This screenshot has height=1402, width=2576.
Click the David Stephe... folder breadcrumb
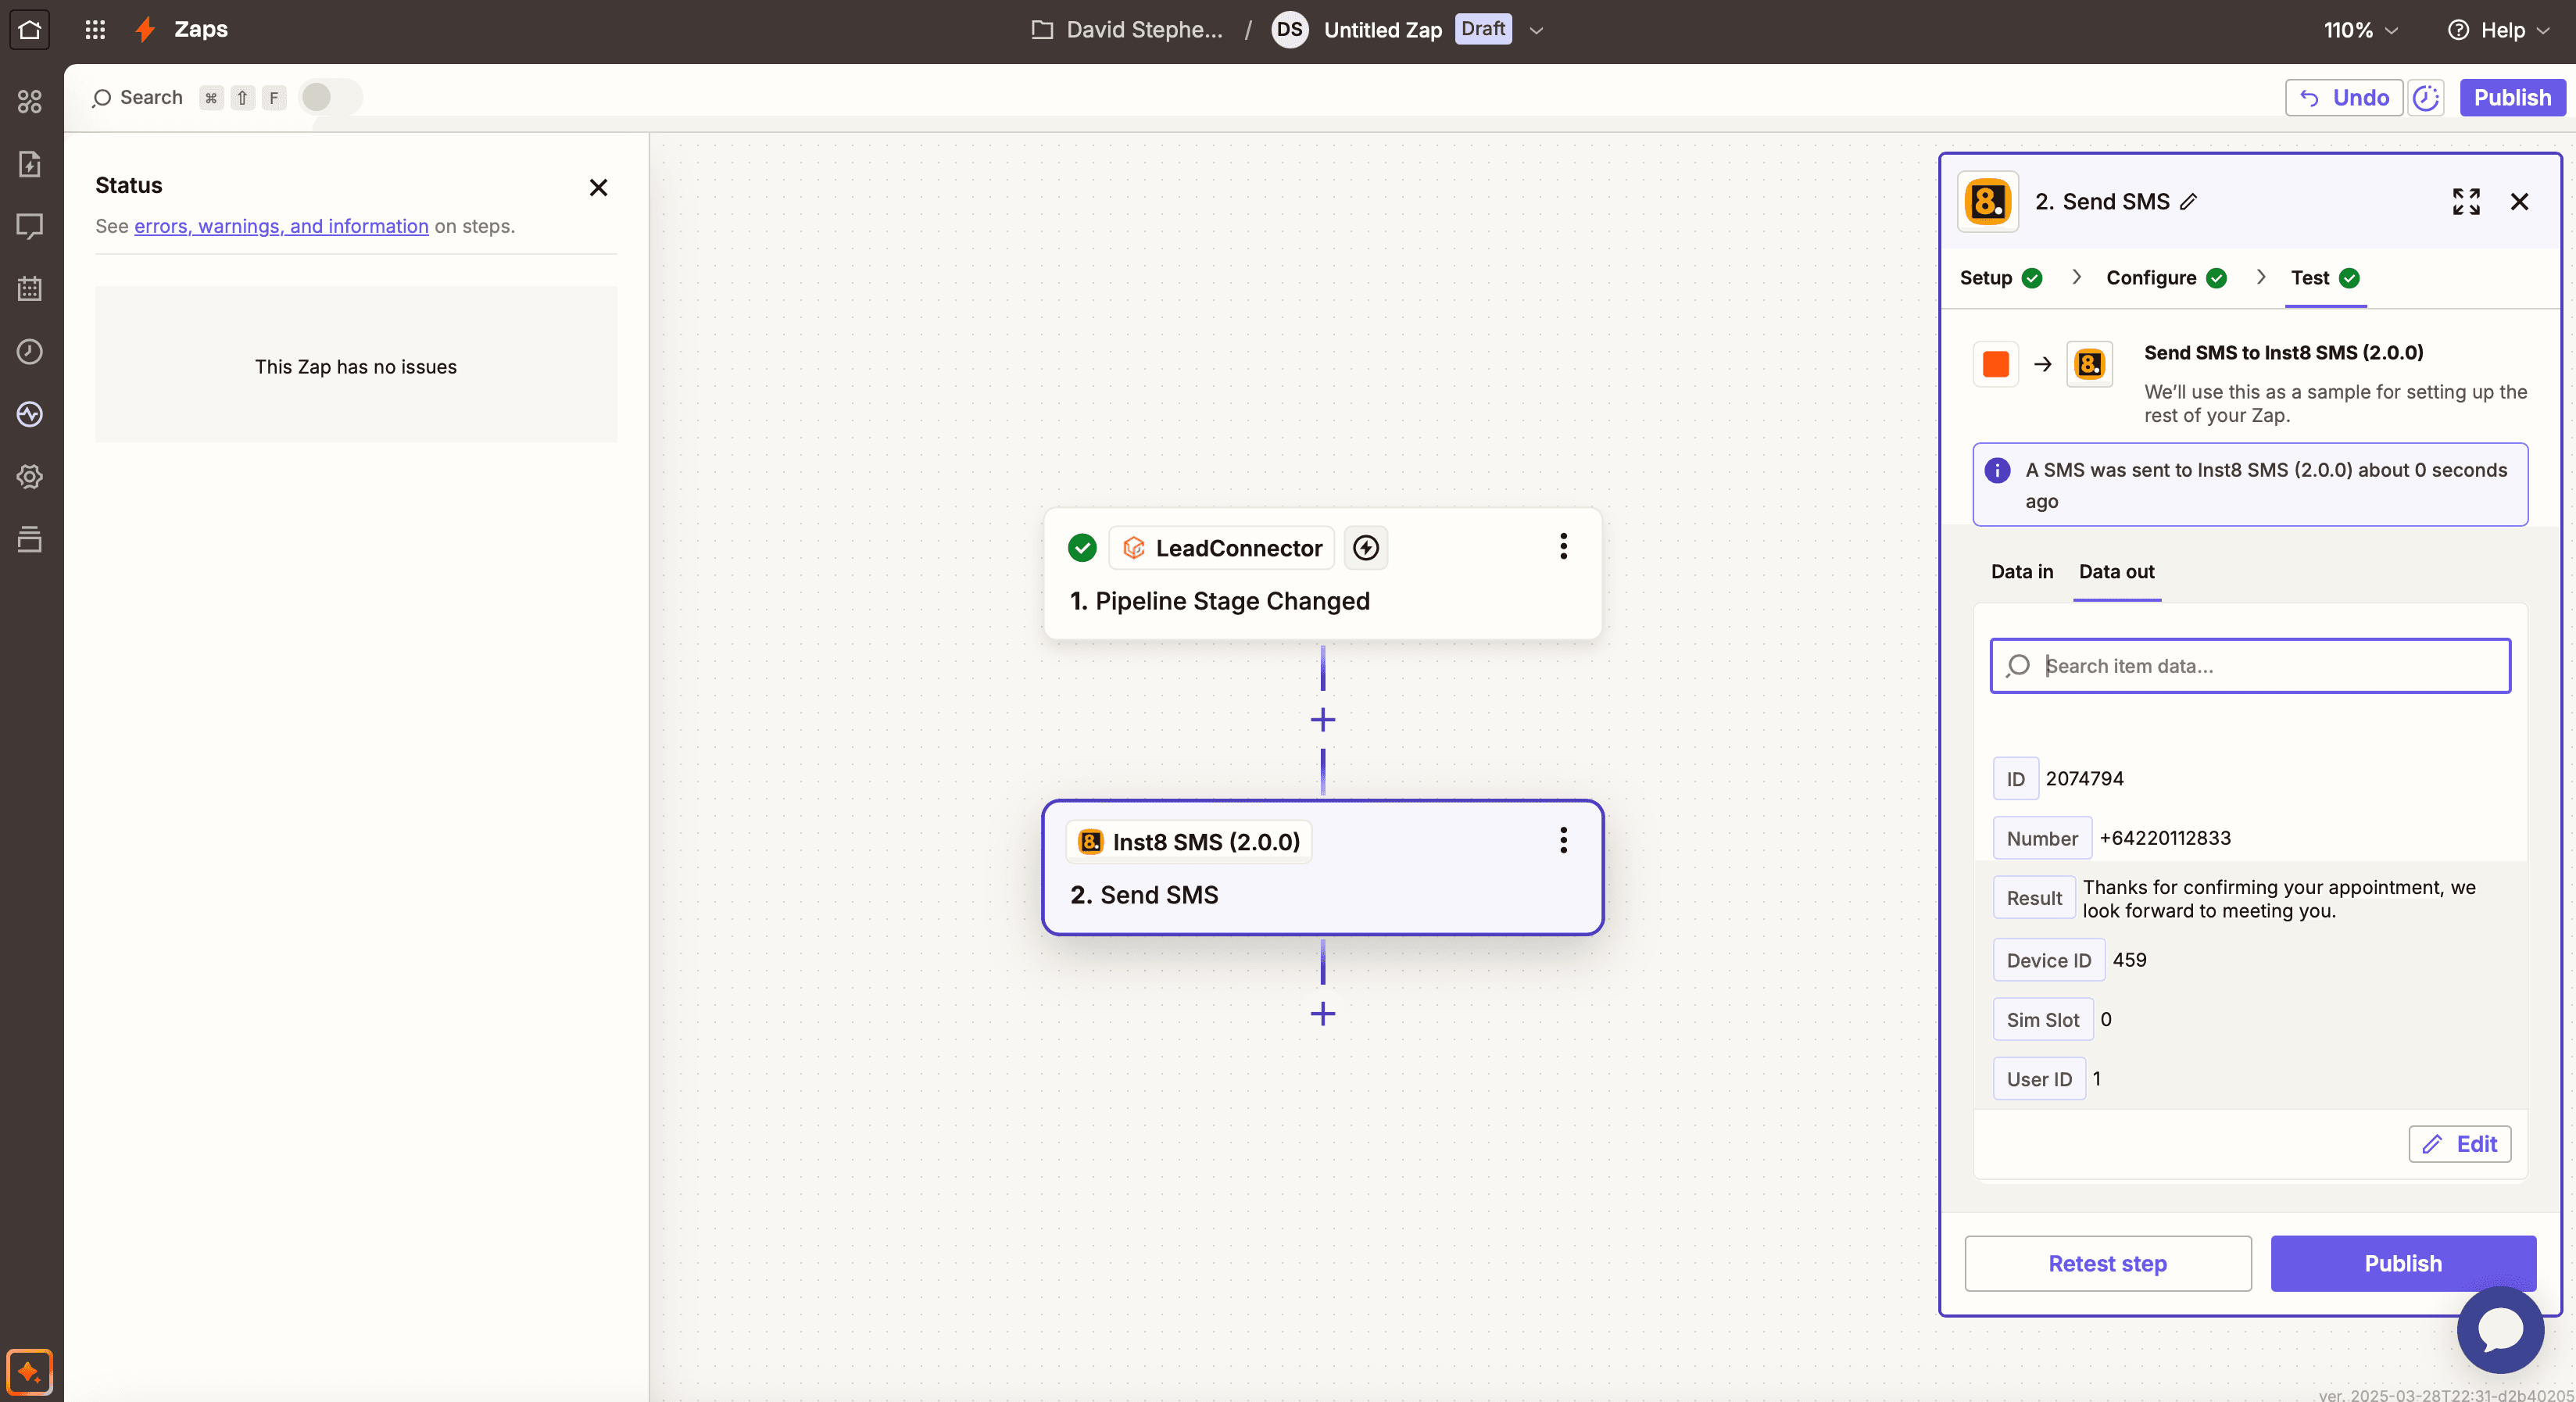1144,30
